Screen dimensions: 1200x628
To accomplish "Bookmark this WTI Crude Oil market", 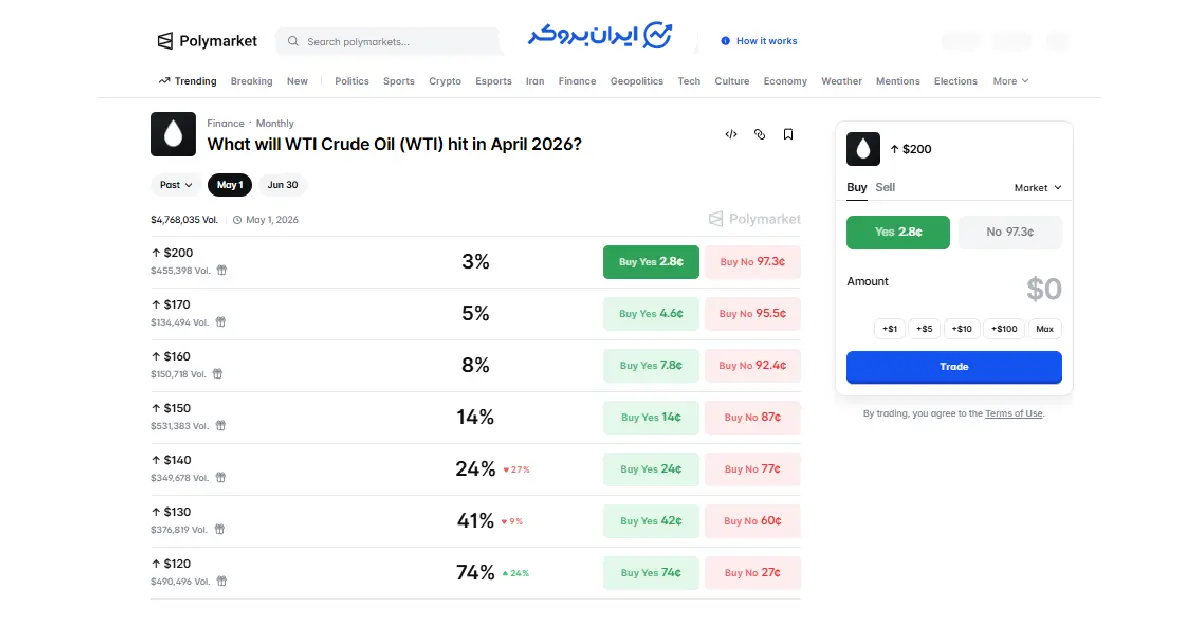I will click(x=788, y=134).
